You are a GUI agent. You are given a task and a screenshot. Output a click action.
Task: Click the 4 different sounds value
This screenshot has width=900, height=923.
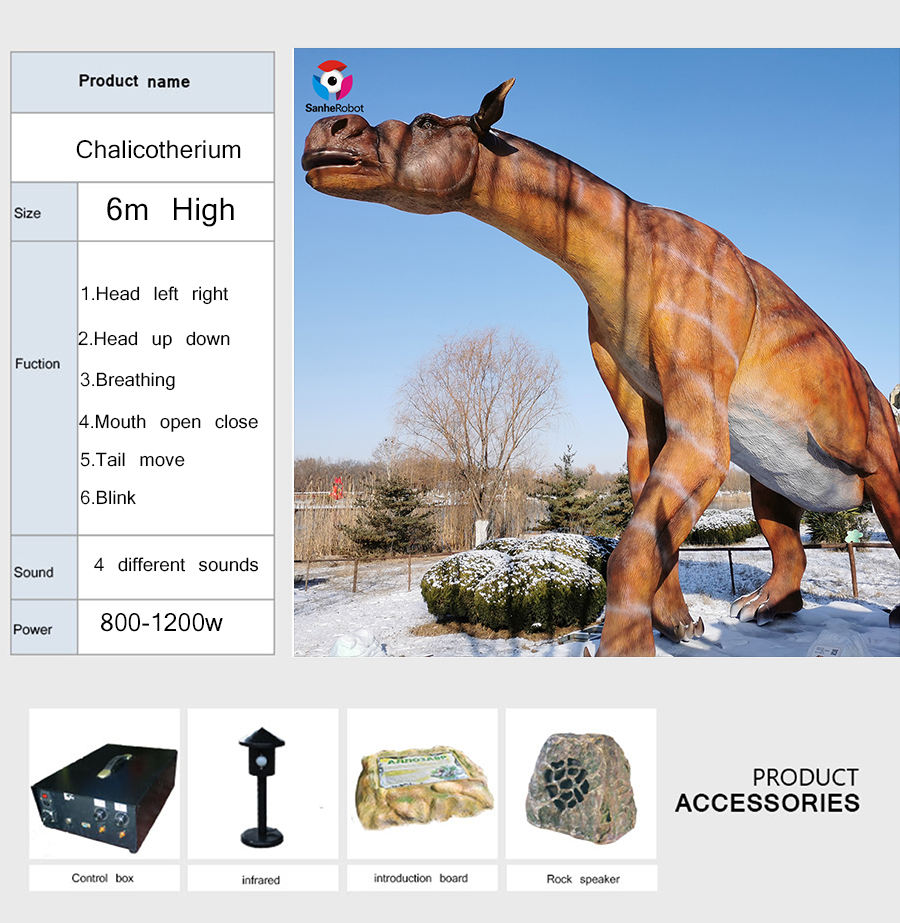pyautogui.click(x=176, y=565)
